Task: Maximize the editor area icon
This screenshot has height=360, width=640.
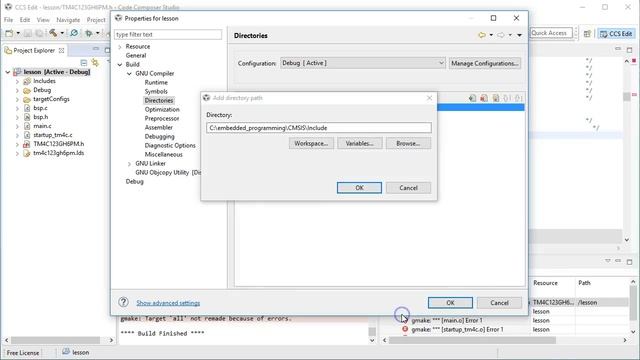Action: pyautogui.click(x=629, y=49)
